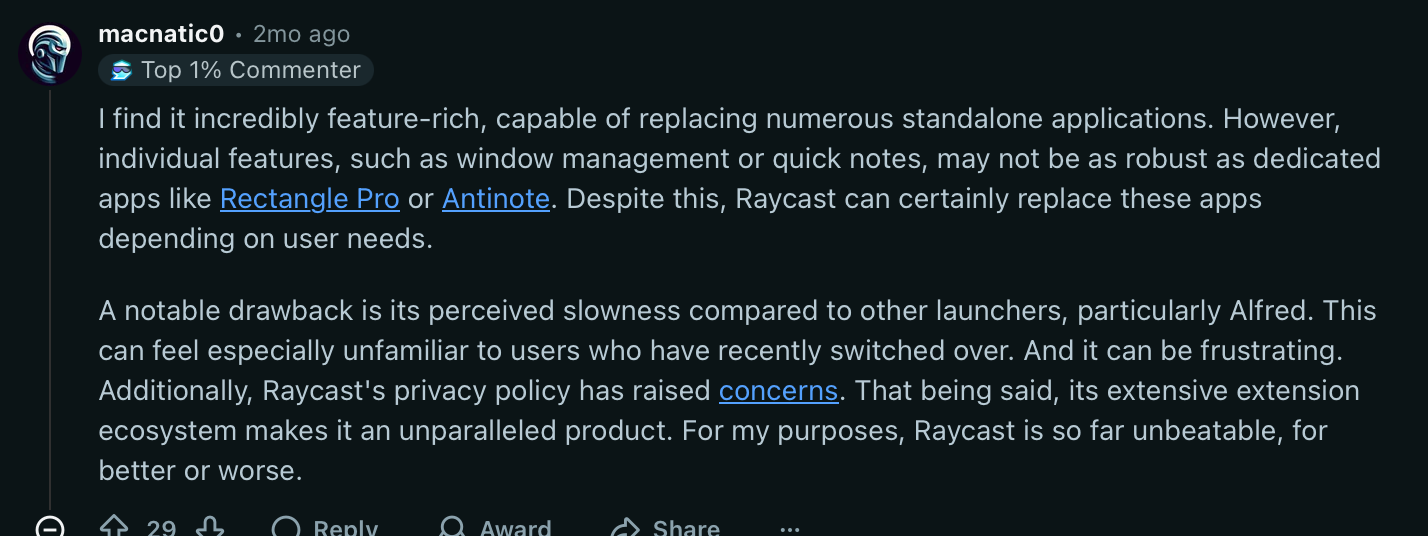Follow the Antinote hyperlink
1428x536 pixels.
coord(496,199)
